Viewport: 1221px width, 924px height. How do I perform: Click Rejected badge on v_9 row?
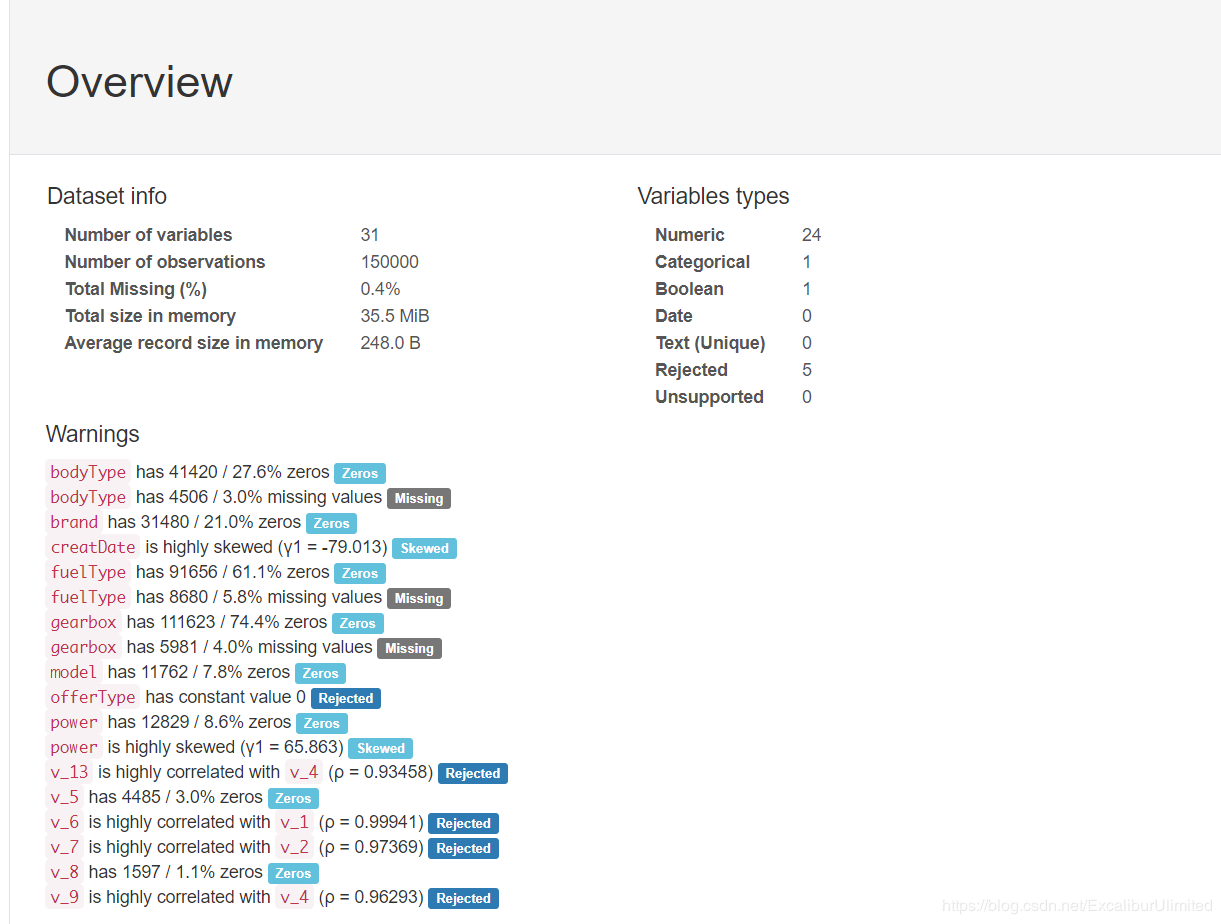pyautogui.click(x=463, y=898)
